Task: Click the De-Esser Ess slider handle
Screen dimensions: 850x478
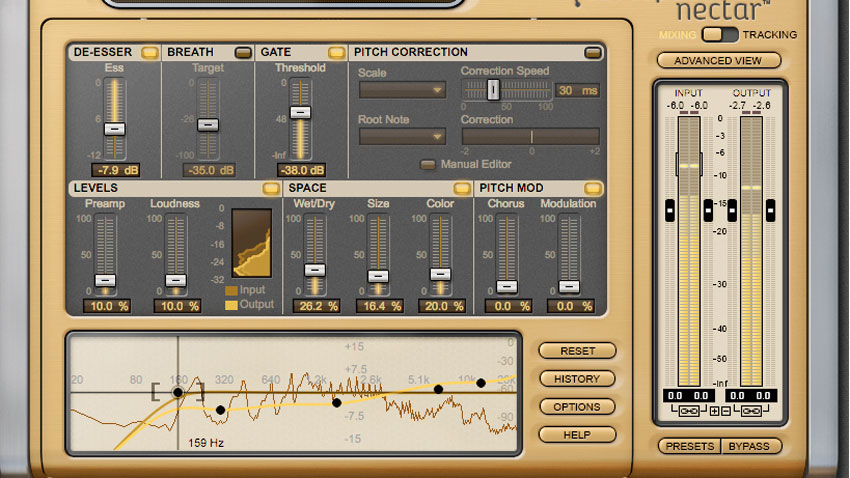Action: (x=114, y=129)
